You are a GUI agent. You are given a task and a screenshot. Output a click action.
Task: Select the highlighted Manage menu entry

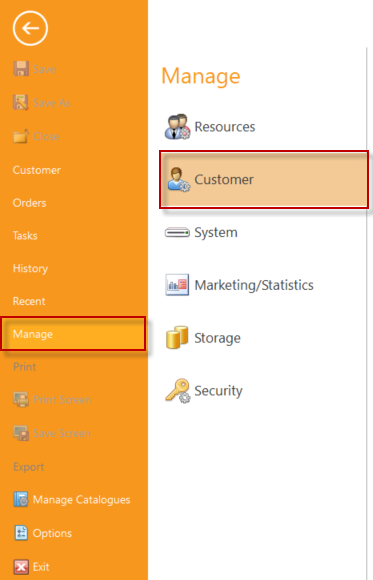point(73,334)
